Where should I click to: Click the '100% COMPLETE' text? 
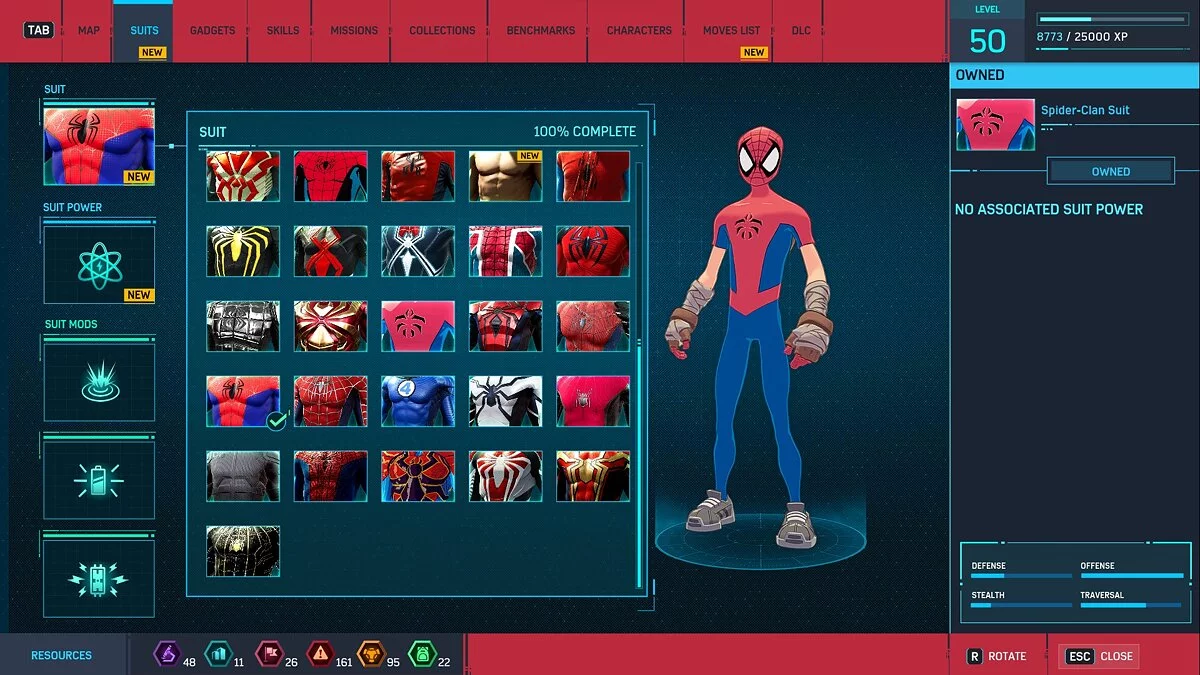click(584, 131)
